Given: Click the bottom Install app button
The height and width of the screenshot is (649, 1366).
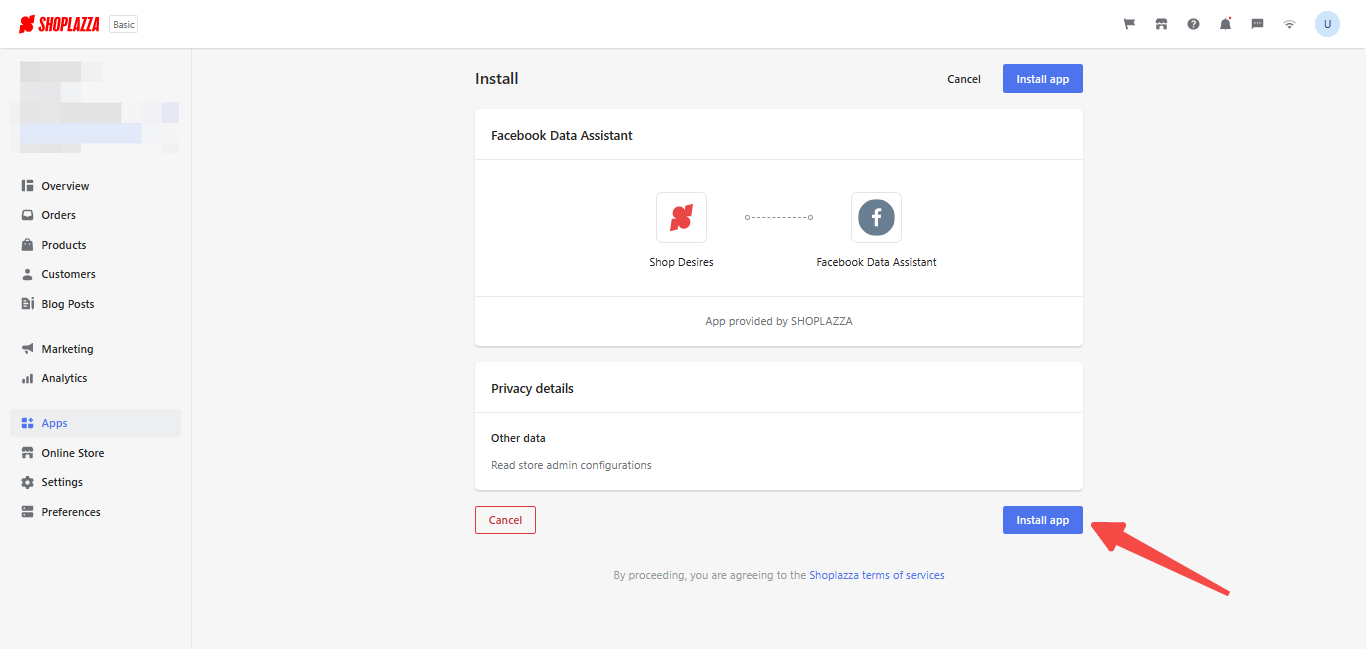Looking at the screenshot, I should coord(1043,520).
